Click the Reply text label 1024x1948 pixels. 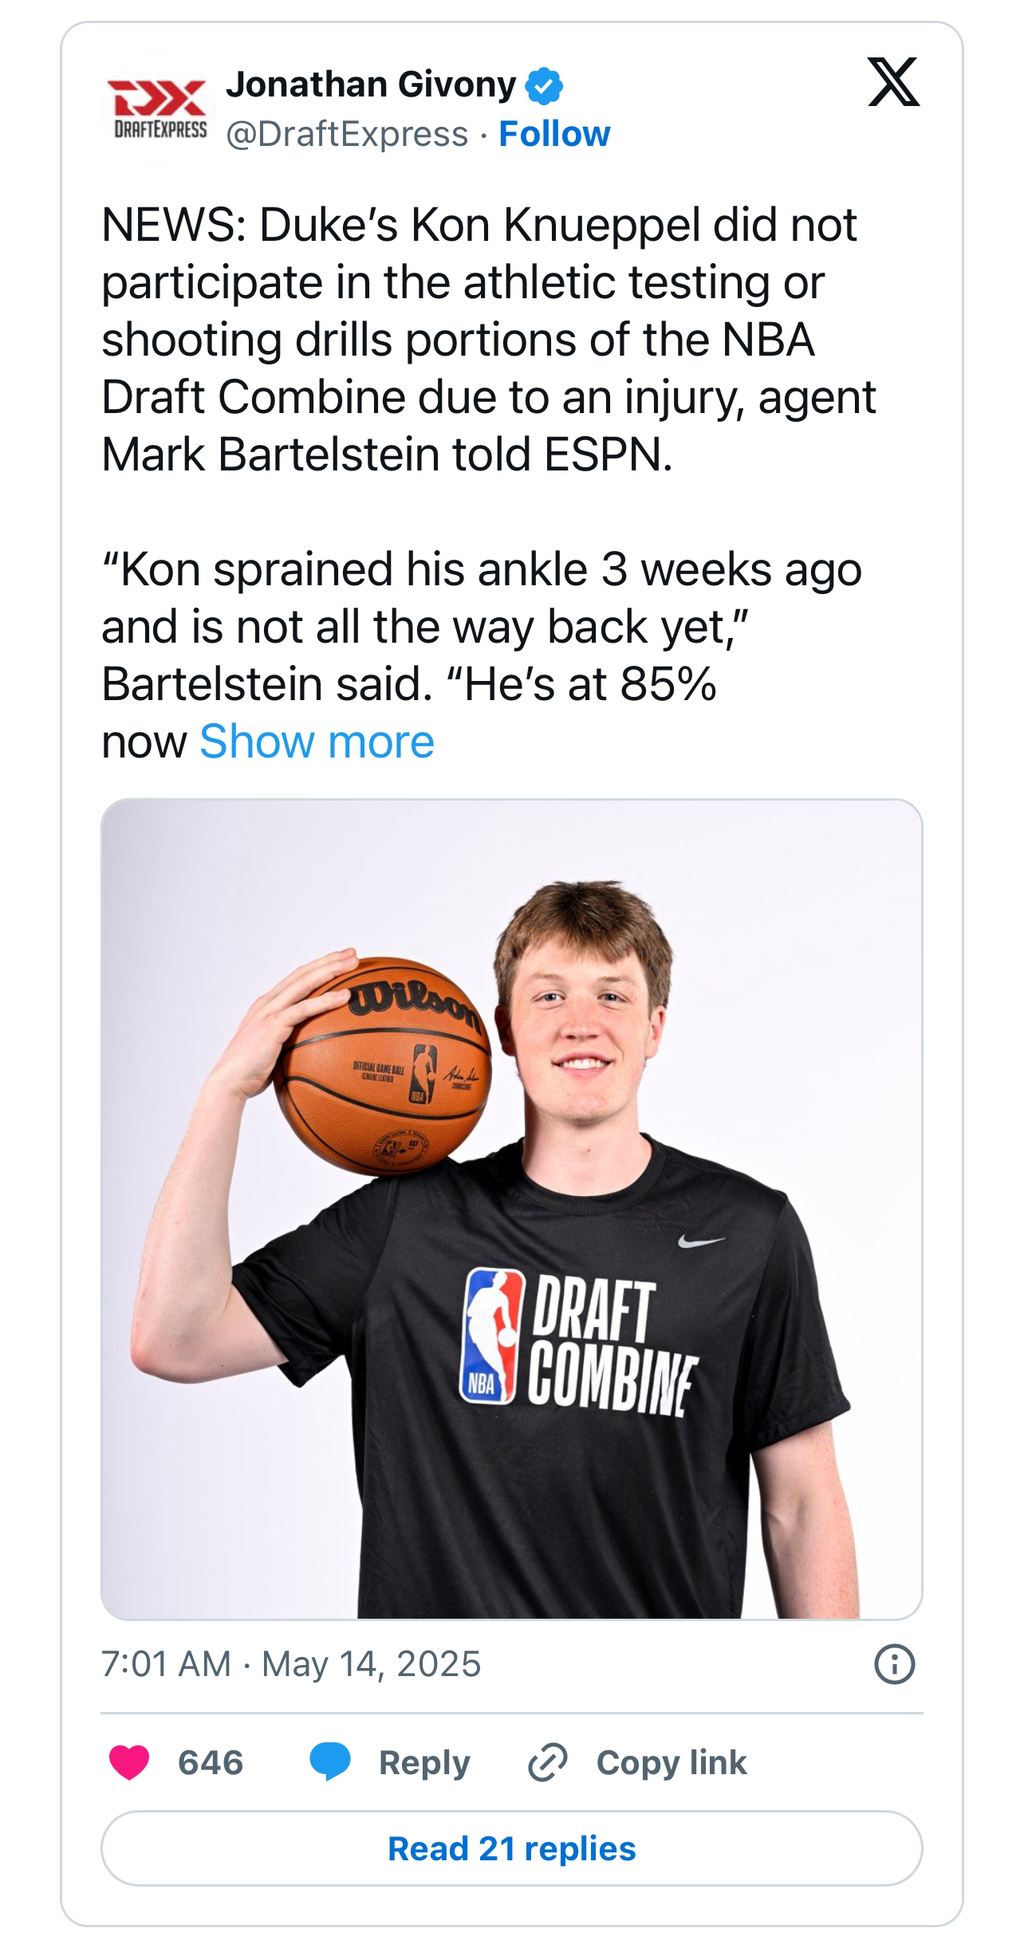424,1762
